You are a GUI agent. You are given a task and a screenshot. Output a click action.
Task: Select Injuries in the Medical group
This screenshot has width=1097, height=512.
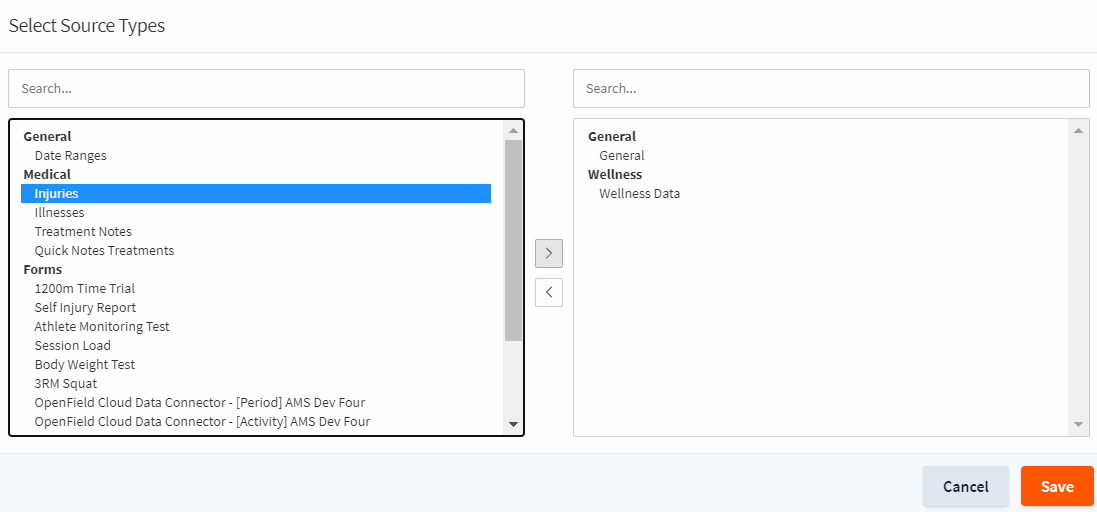256,193
